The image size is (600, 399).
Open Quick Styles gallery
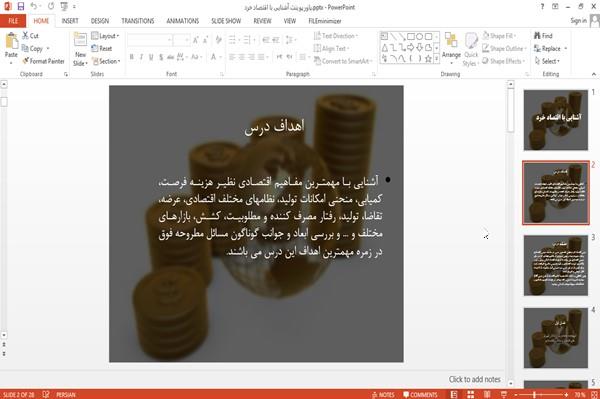click(471, 50)
